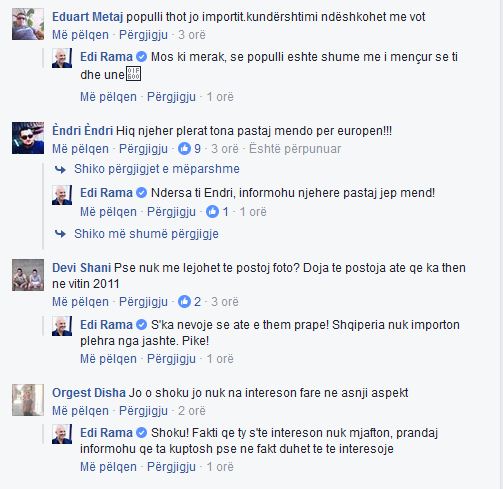This screenshot has height=489, width=503.
Task: Open Èndri Èndri's profile avatar
Action: 28,138
